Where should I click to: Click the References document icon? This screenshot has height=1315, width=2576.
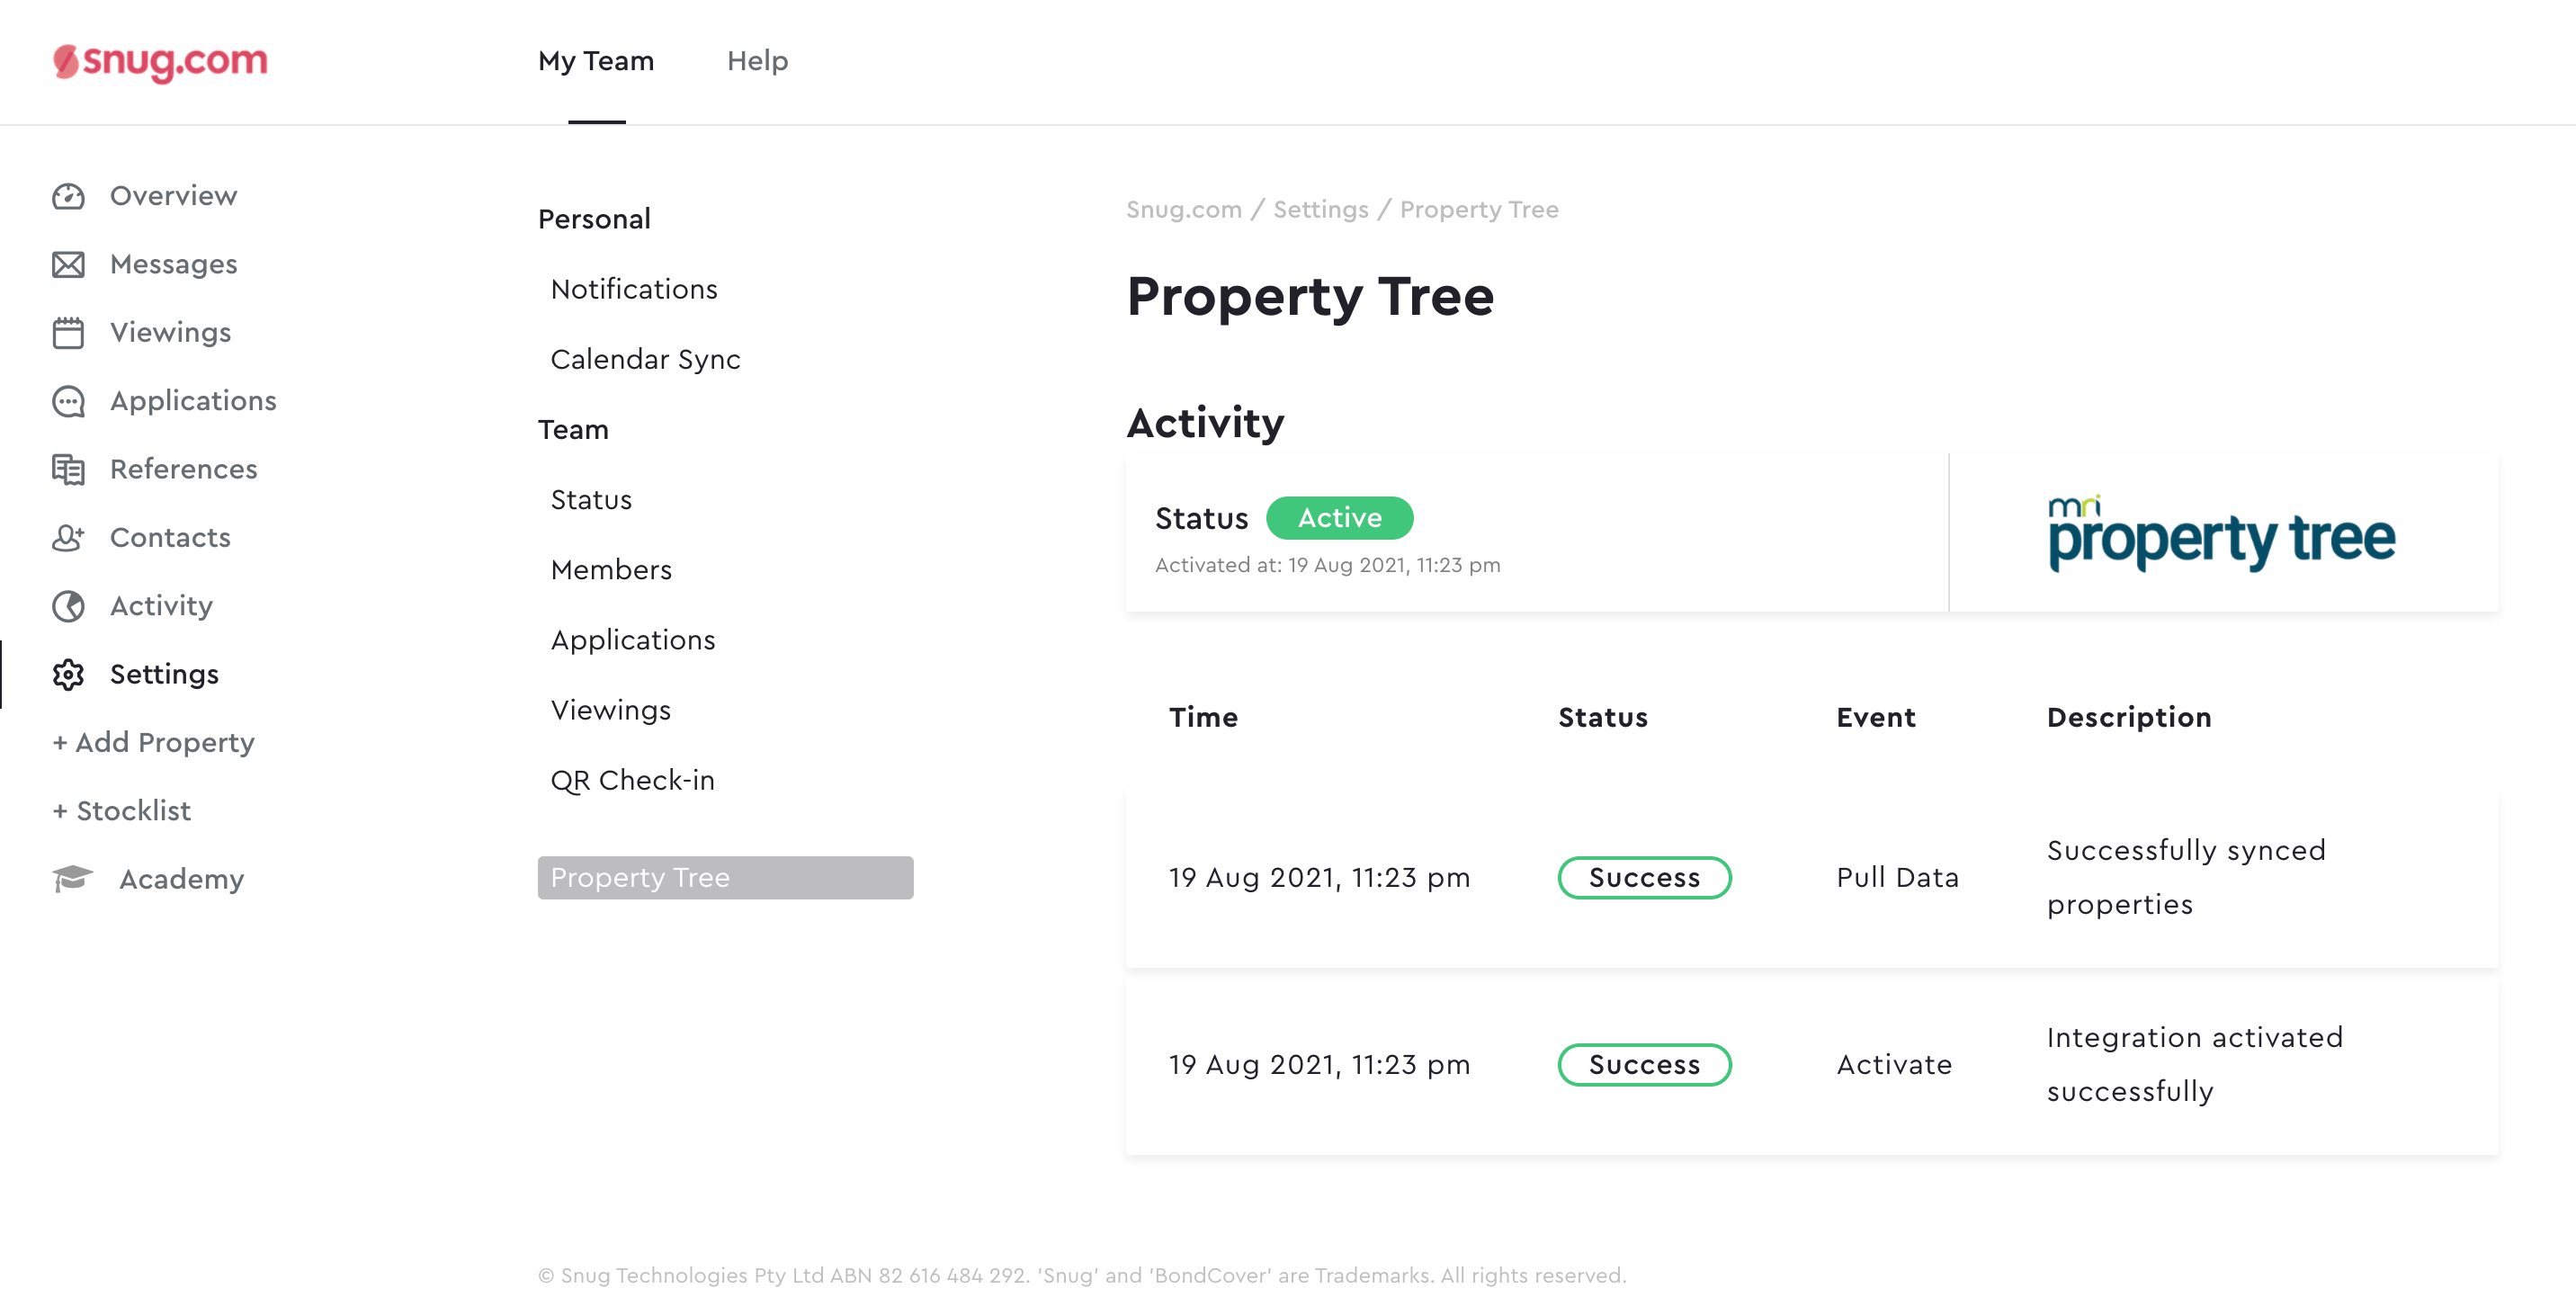(x=68, y=469)
